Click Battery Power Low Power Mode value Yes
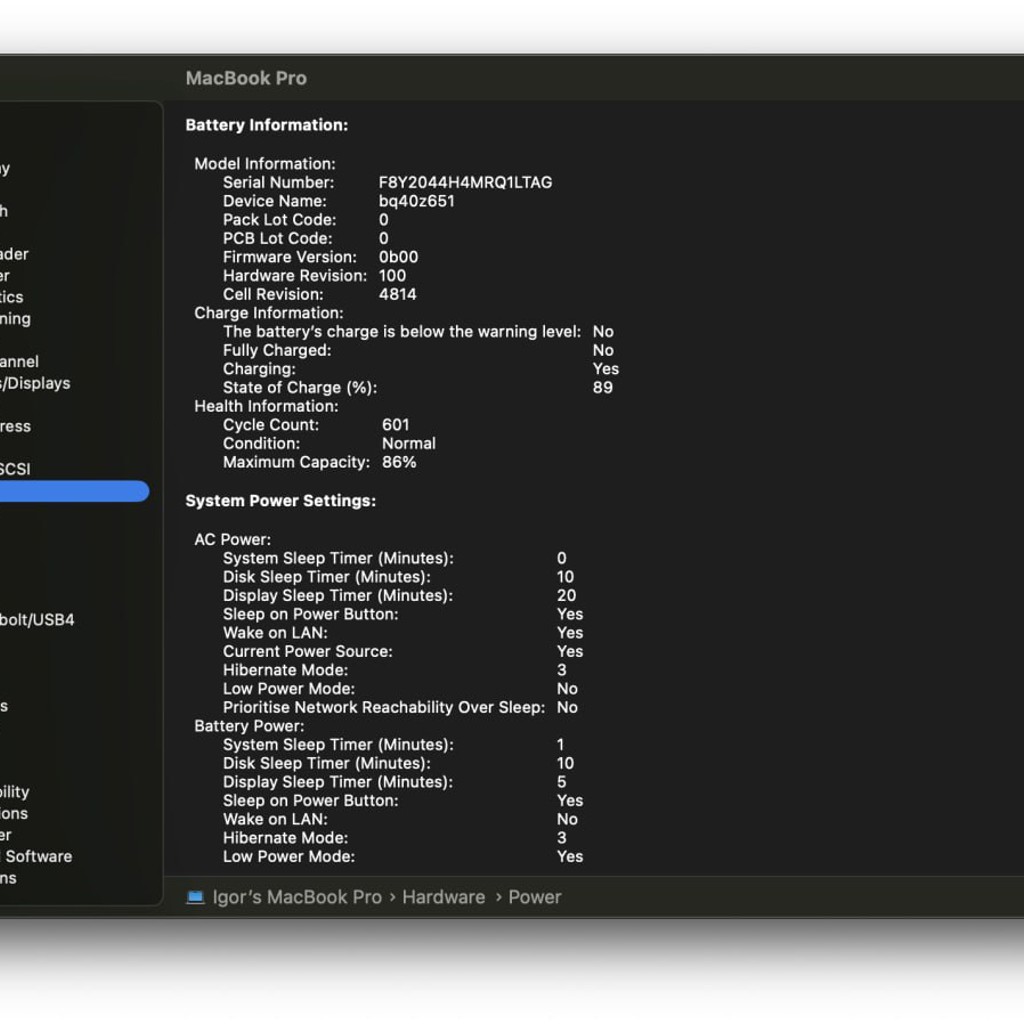 569,856
